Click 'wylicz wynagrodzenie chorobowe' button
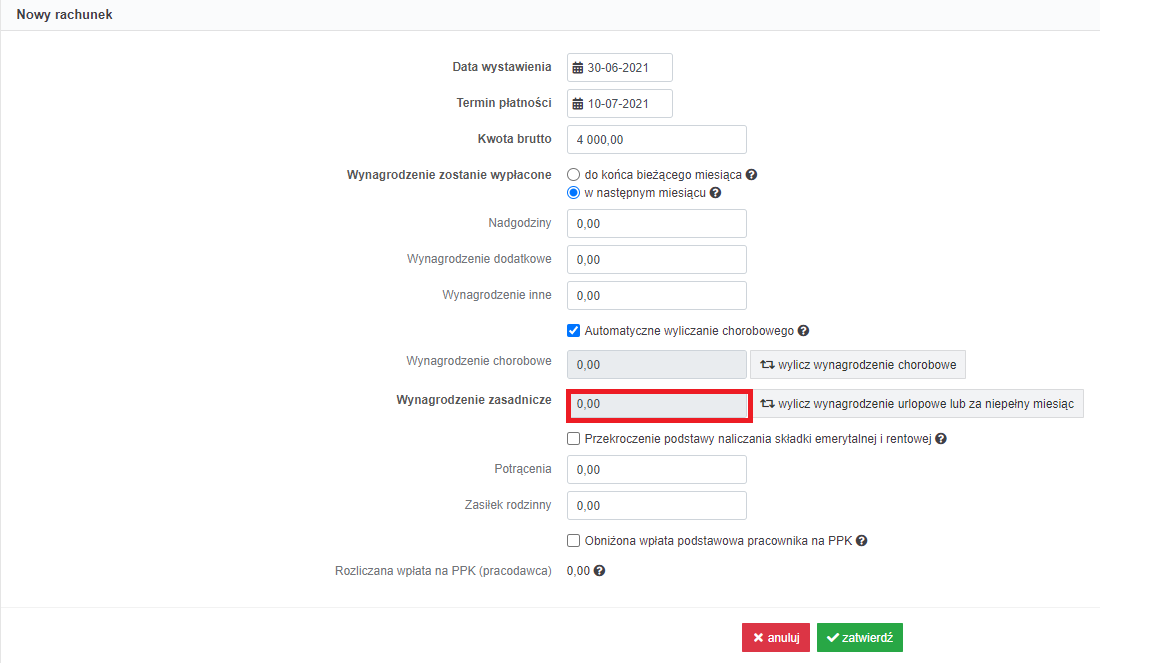Screen dimensions: 1152x663 click(857, 365)
